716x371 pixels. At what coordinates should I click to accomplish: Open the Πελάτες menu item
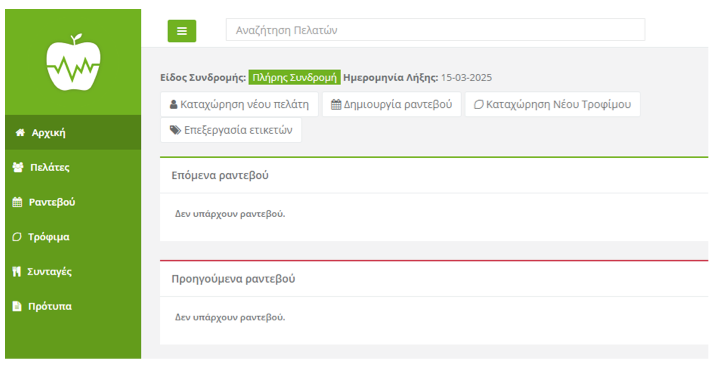(x=73, y=167)
